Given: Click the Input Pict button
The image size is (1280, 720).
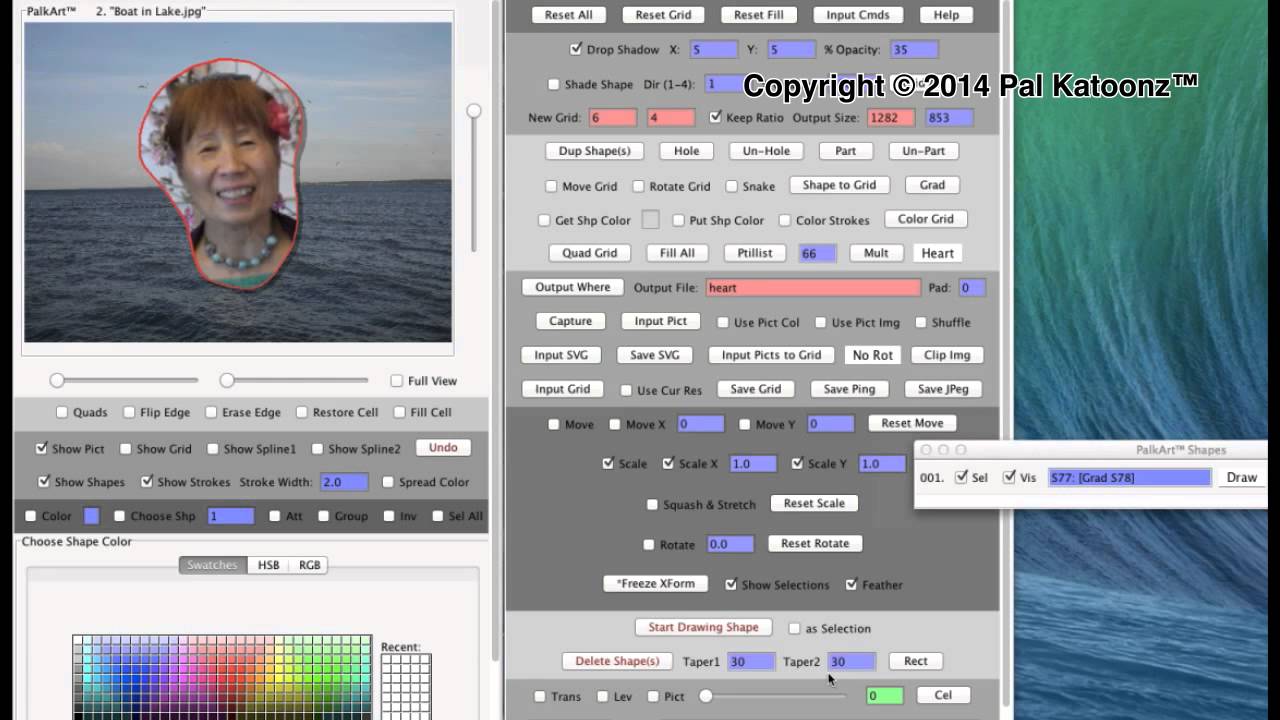Looking at the screenshot, I should tap(661, 321).
